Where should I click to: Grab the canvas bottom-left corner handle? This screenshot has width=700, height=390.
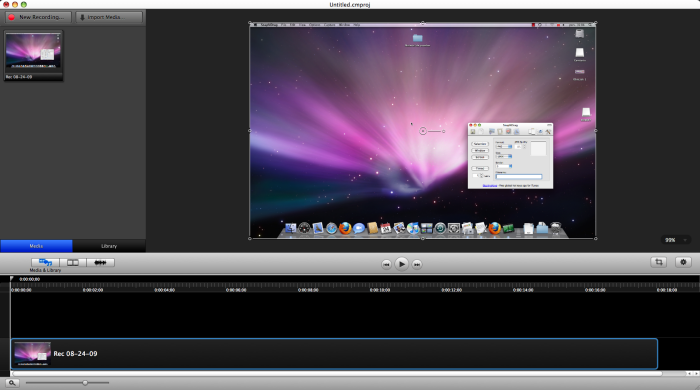(x=250, y=238)
